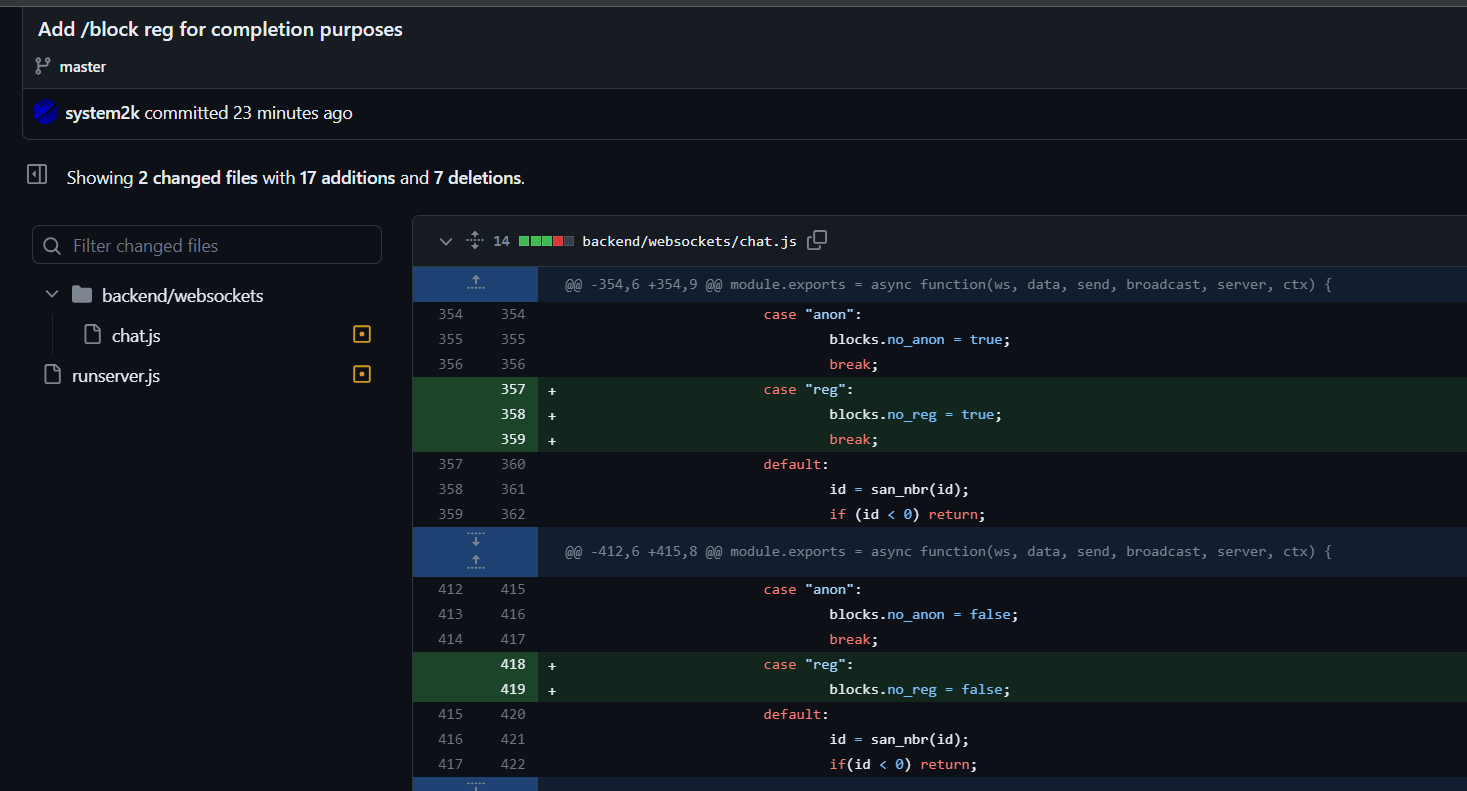
Task: Click the git branch icon beside master
Action: coord(42,66)
